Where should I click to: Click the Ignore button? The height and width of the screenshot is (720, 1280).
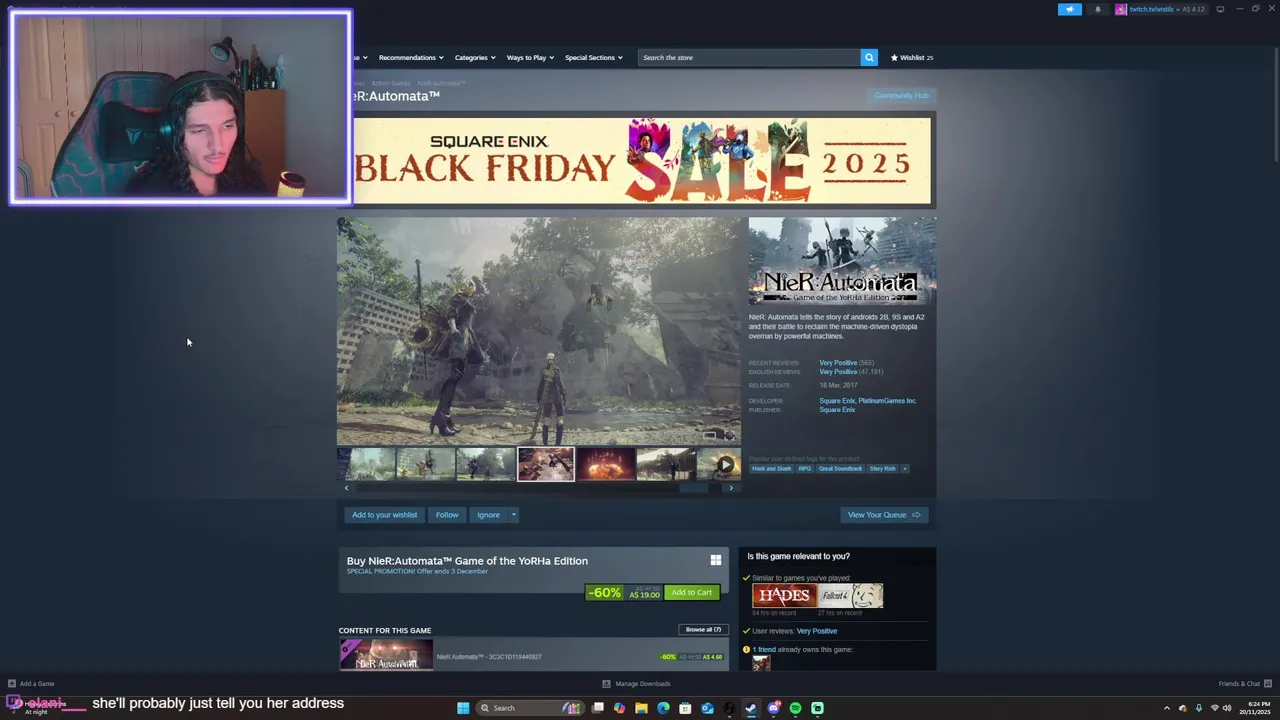(488, 515)
